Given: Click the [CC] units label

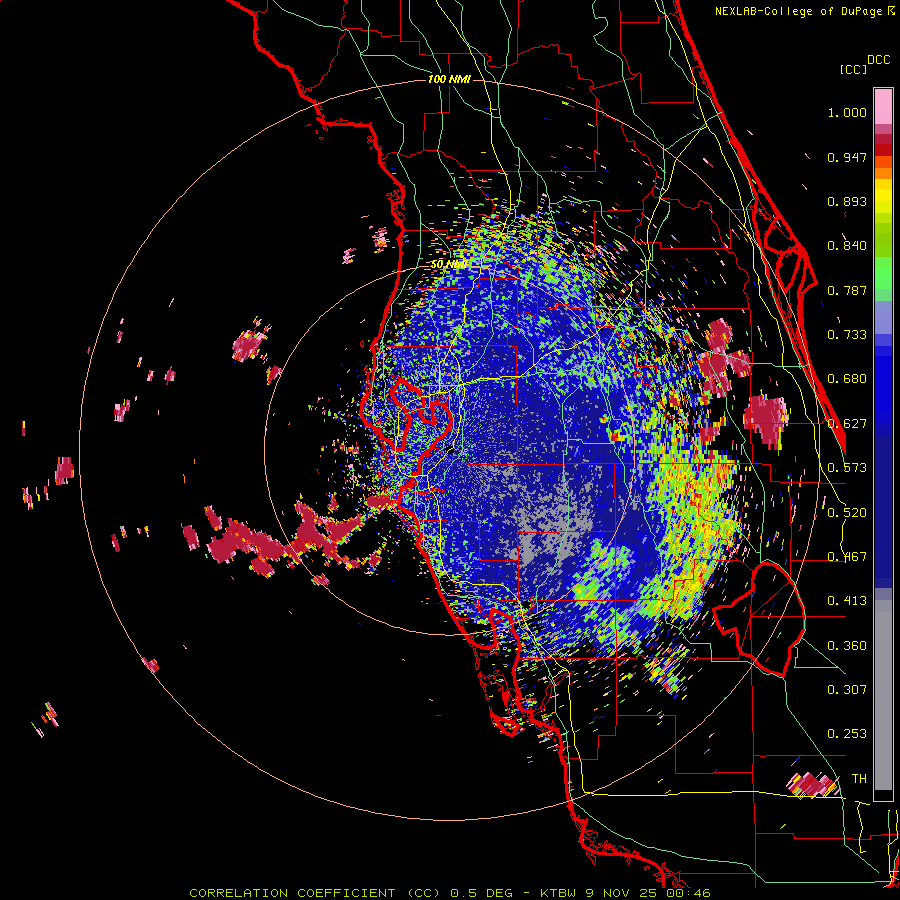Looking at the screenshot, I should [854, 69].
